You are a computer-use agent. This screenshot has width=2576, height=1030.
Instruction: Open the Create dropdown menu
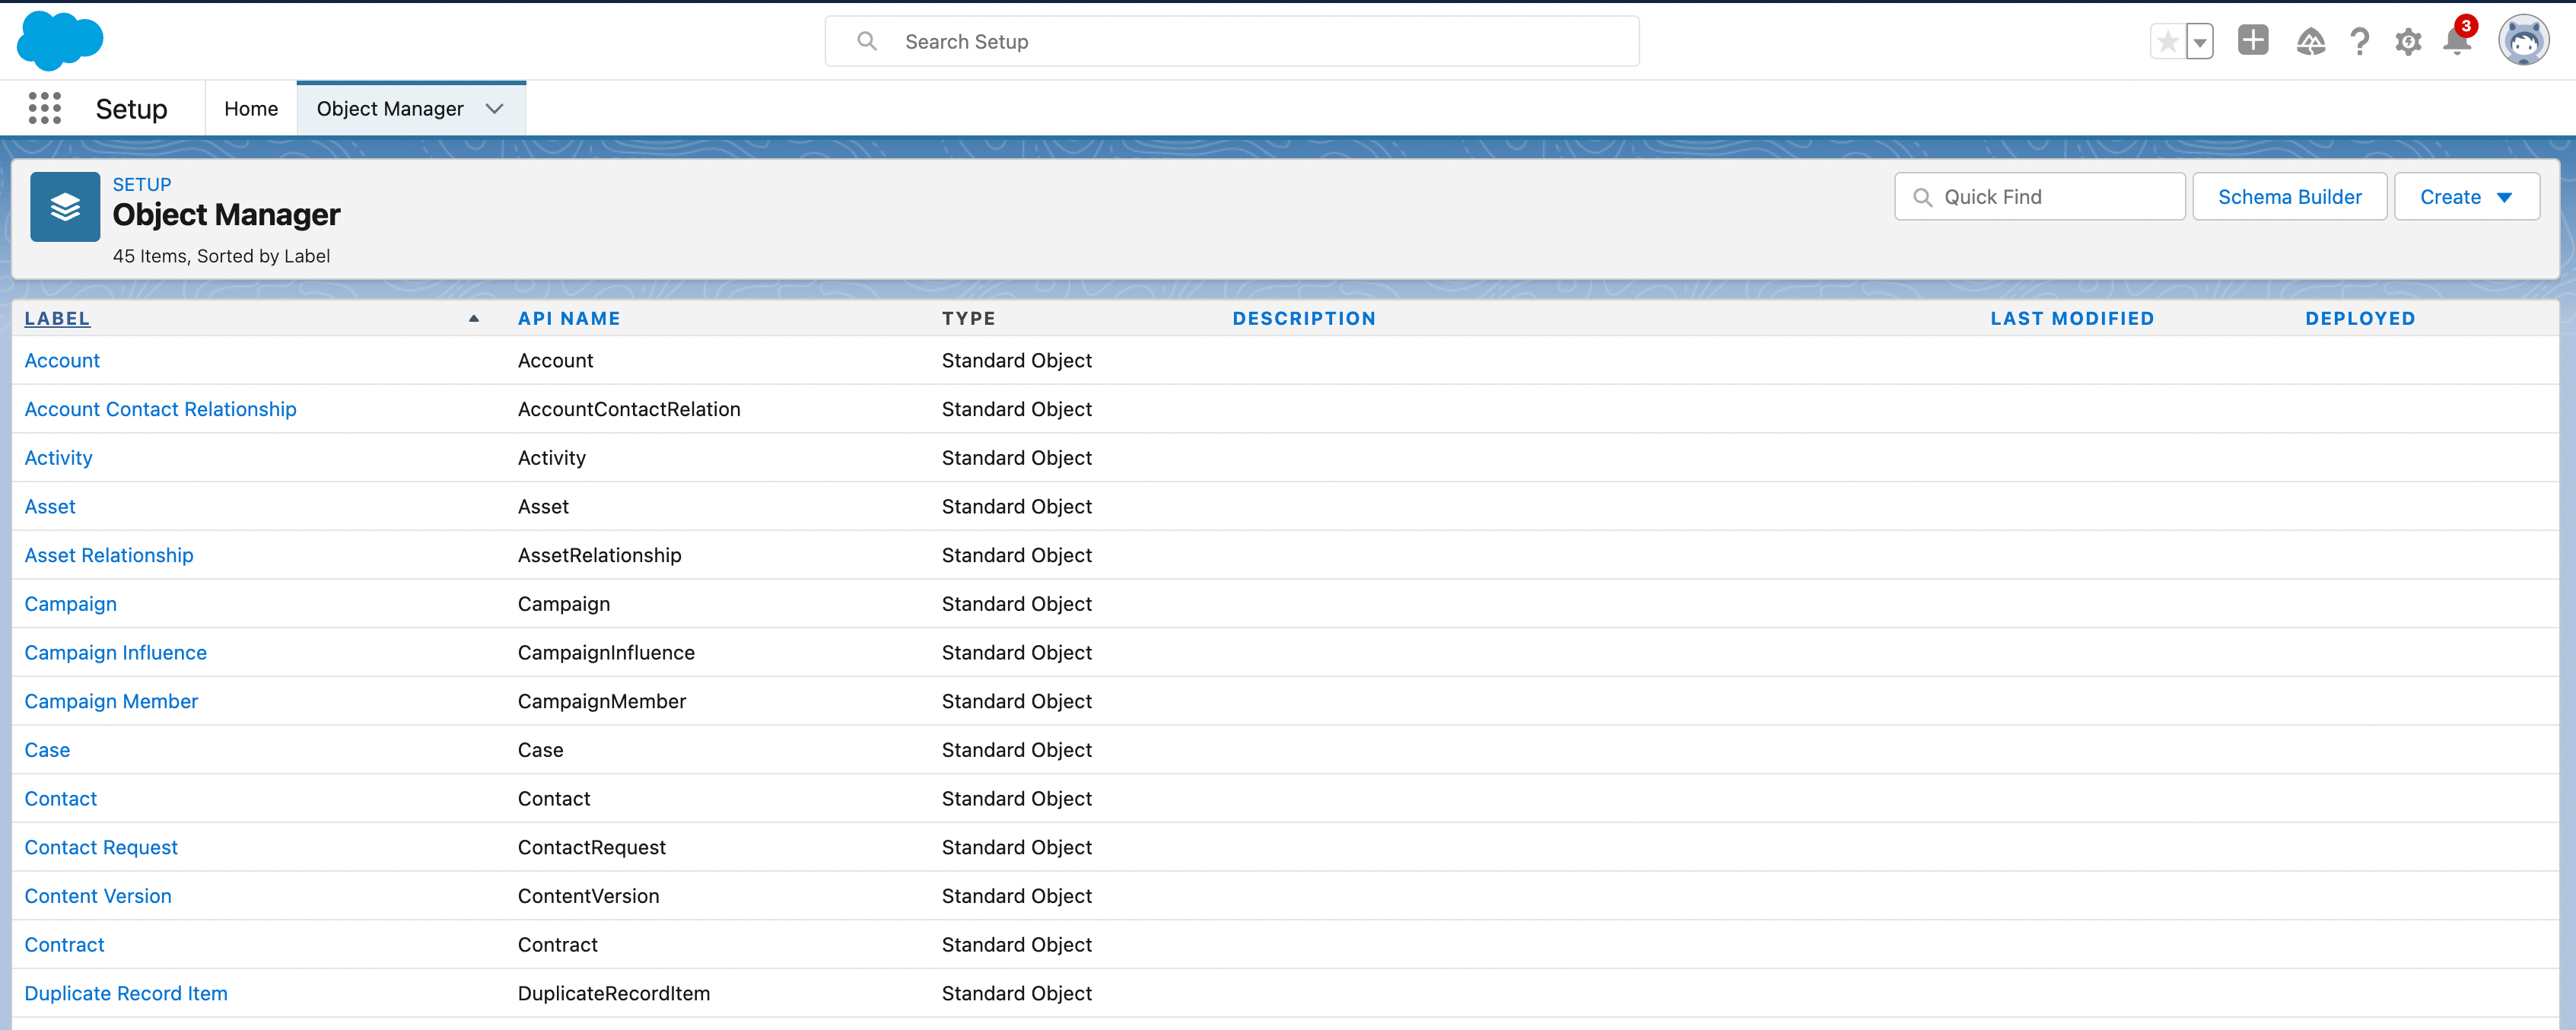[2466, 197]
